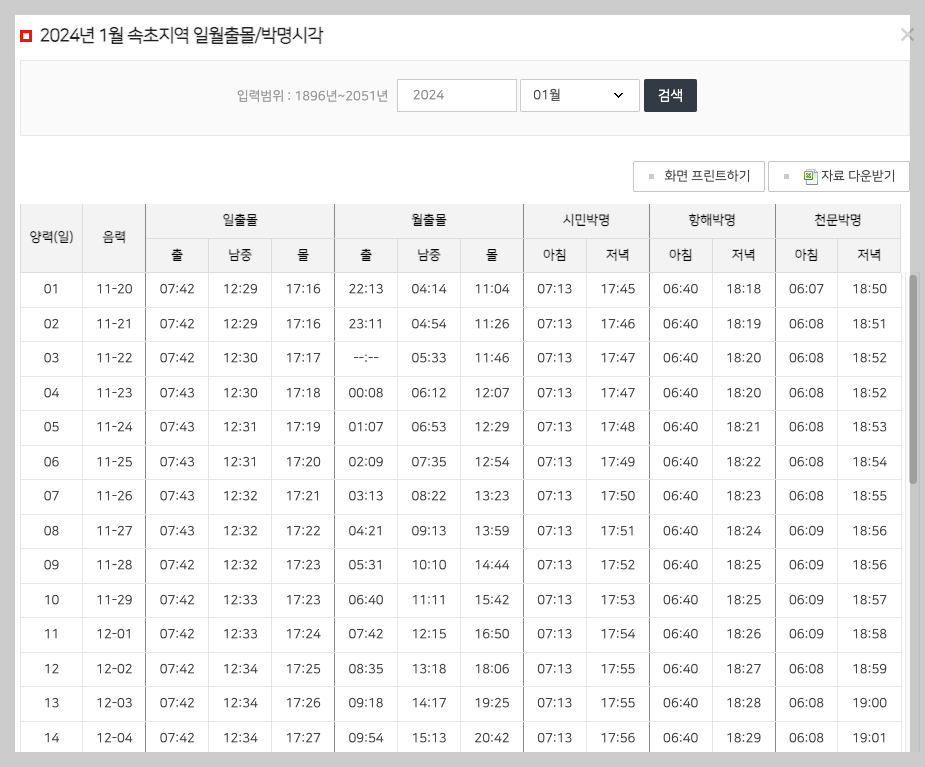This screenshot has height=767, width=925.
Task: Click the red square icon beside the popup title
Action: point(26,34)
